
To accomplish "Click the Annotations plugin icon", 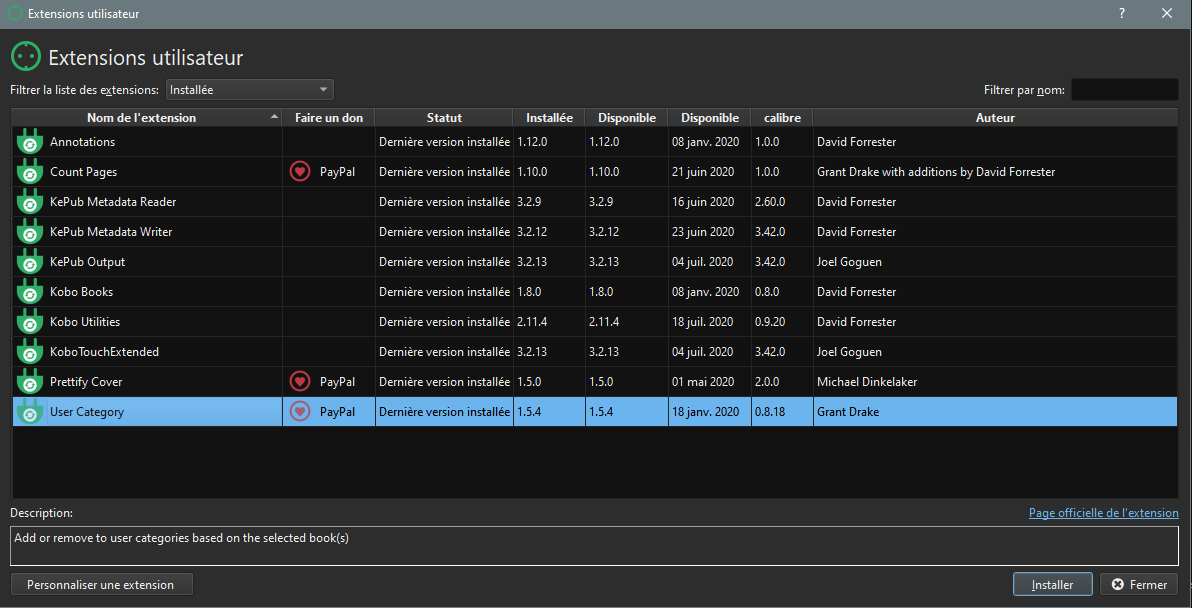I will click(30, 142).
